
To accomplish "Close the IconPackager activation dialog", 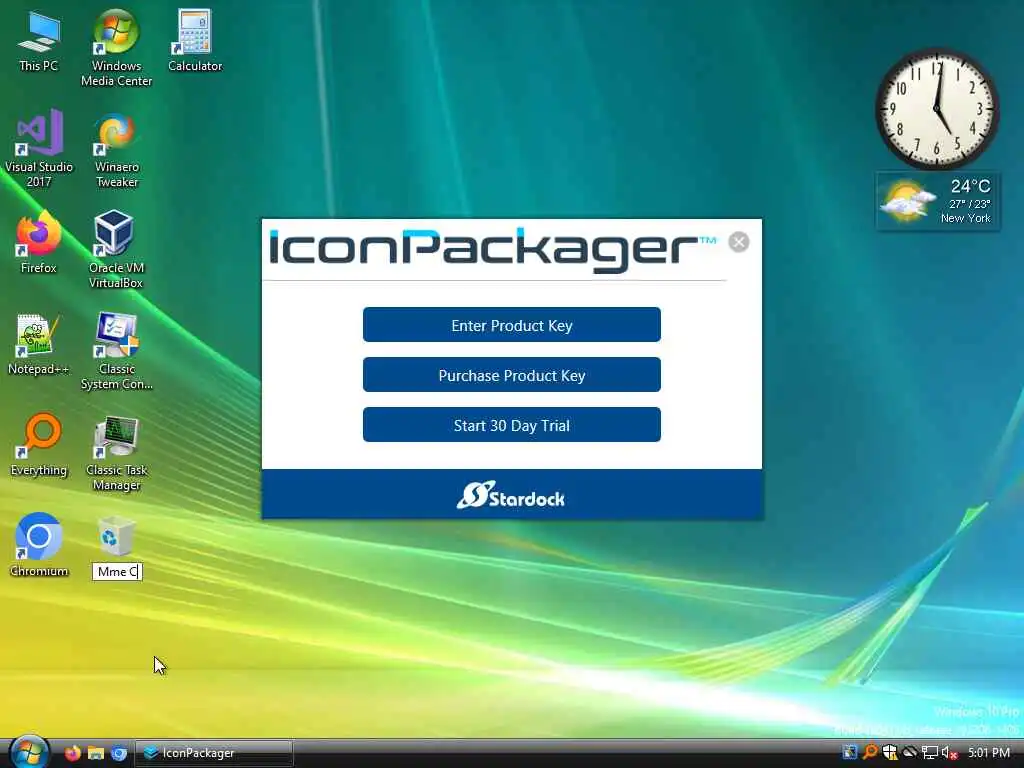I will click(x=739, y=242).
